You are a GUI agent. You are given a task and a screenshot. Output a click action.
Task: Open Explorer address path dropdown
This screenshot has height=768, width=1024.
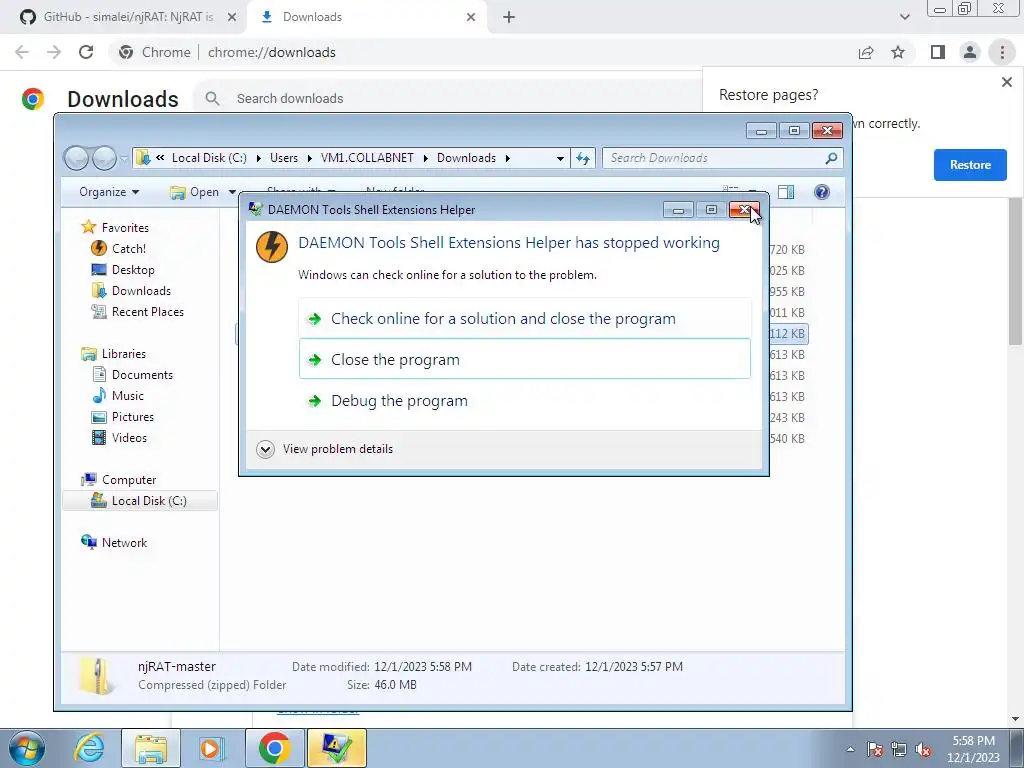point(560,158)
